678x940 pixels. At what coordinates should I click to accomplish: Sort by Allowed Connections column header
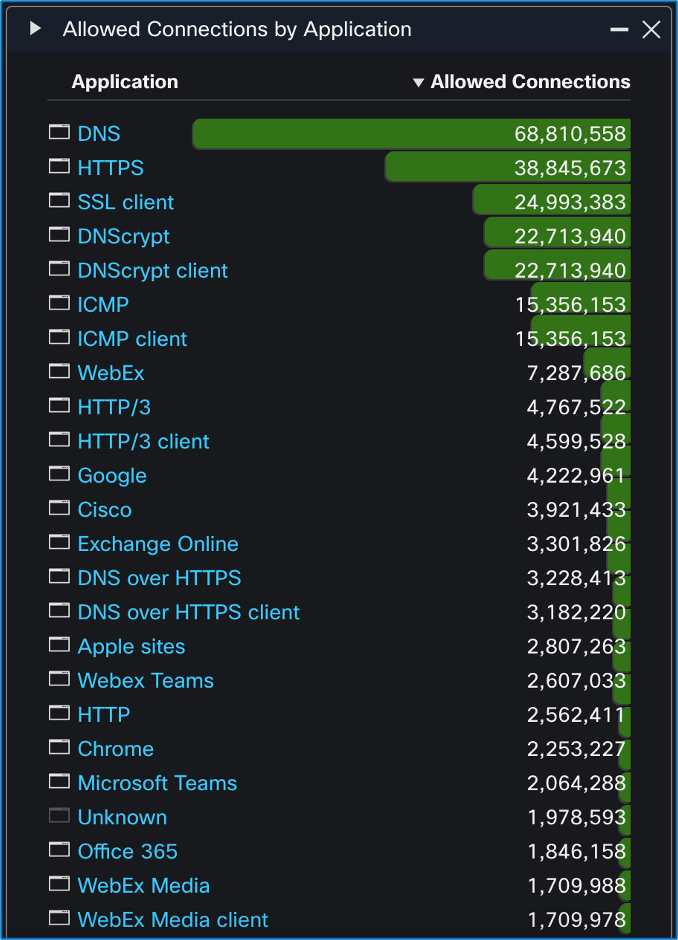pyautogui.click(x=530, y=82)
